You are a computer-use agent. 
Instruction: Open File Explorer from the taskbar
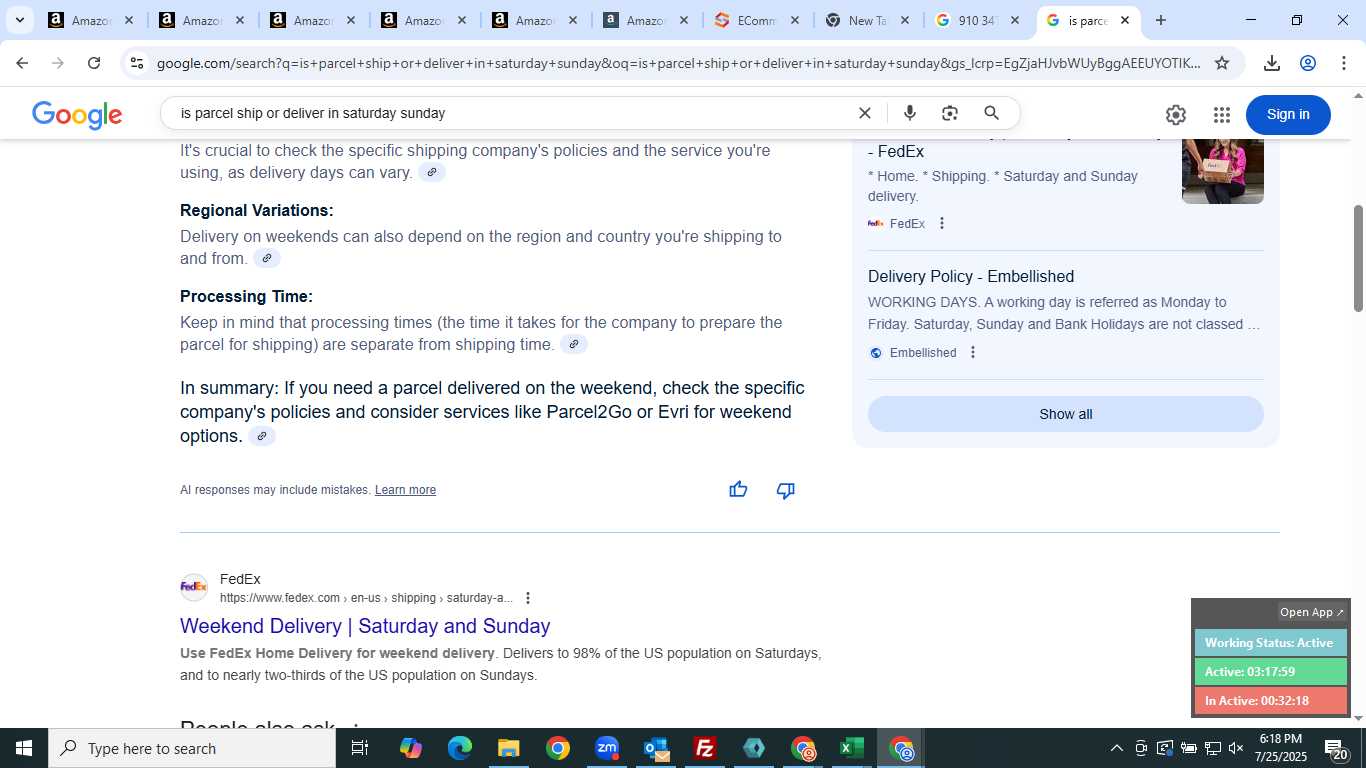click(x=508, y=748)
